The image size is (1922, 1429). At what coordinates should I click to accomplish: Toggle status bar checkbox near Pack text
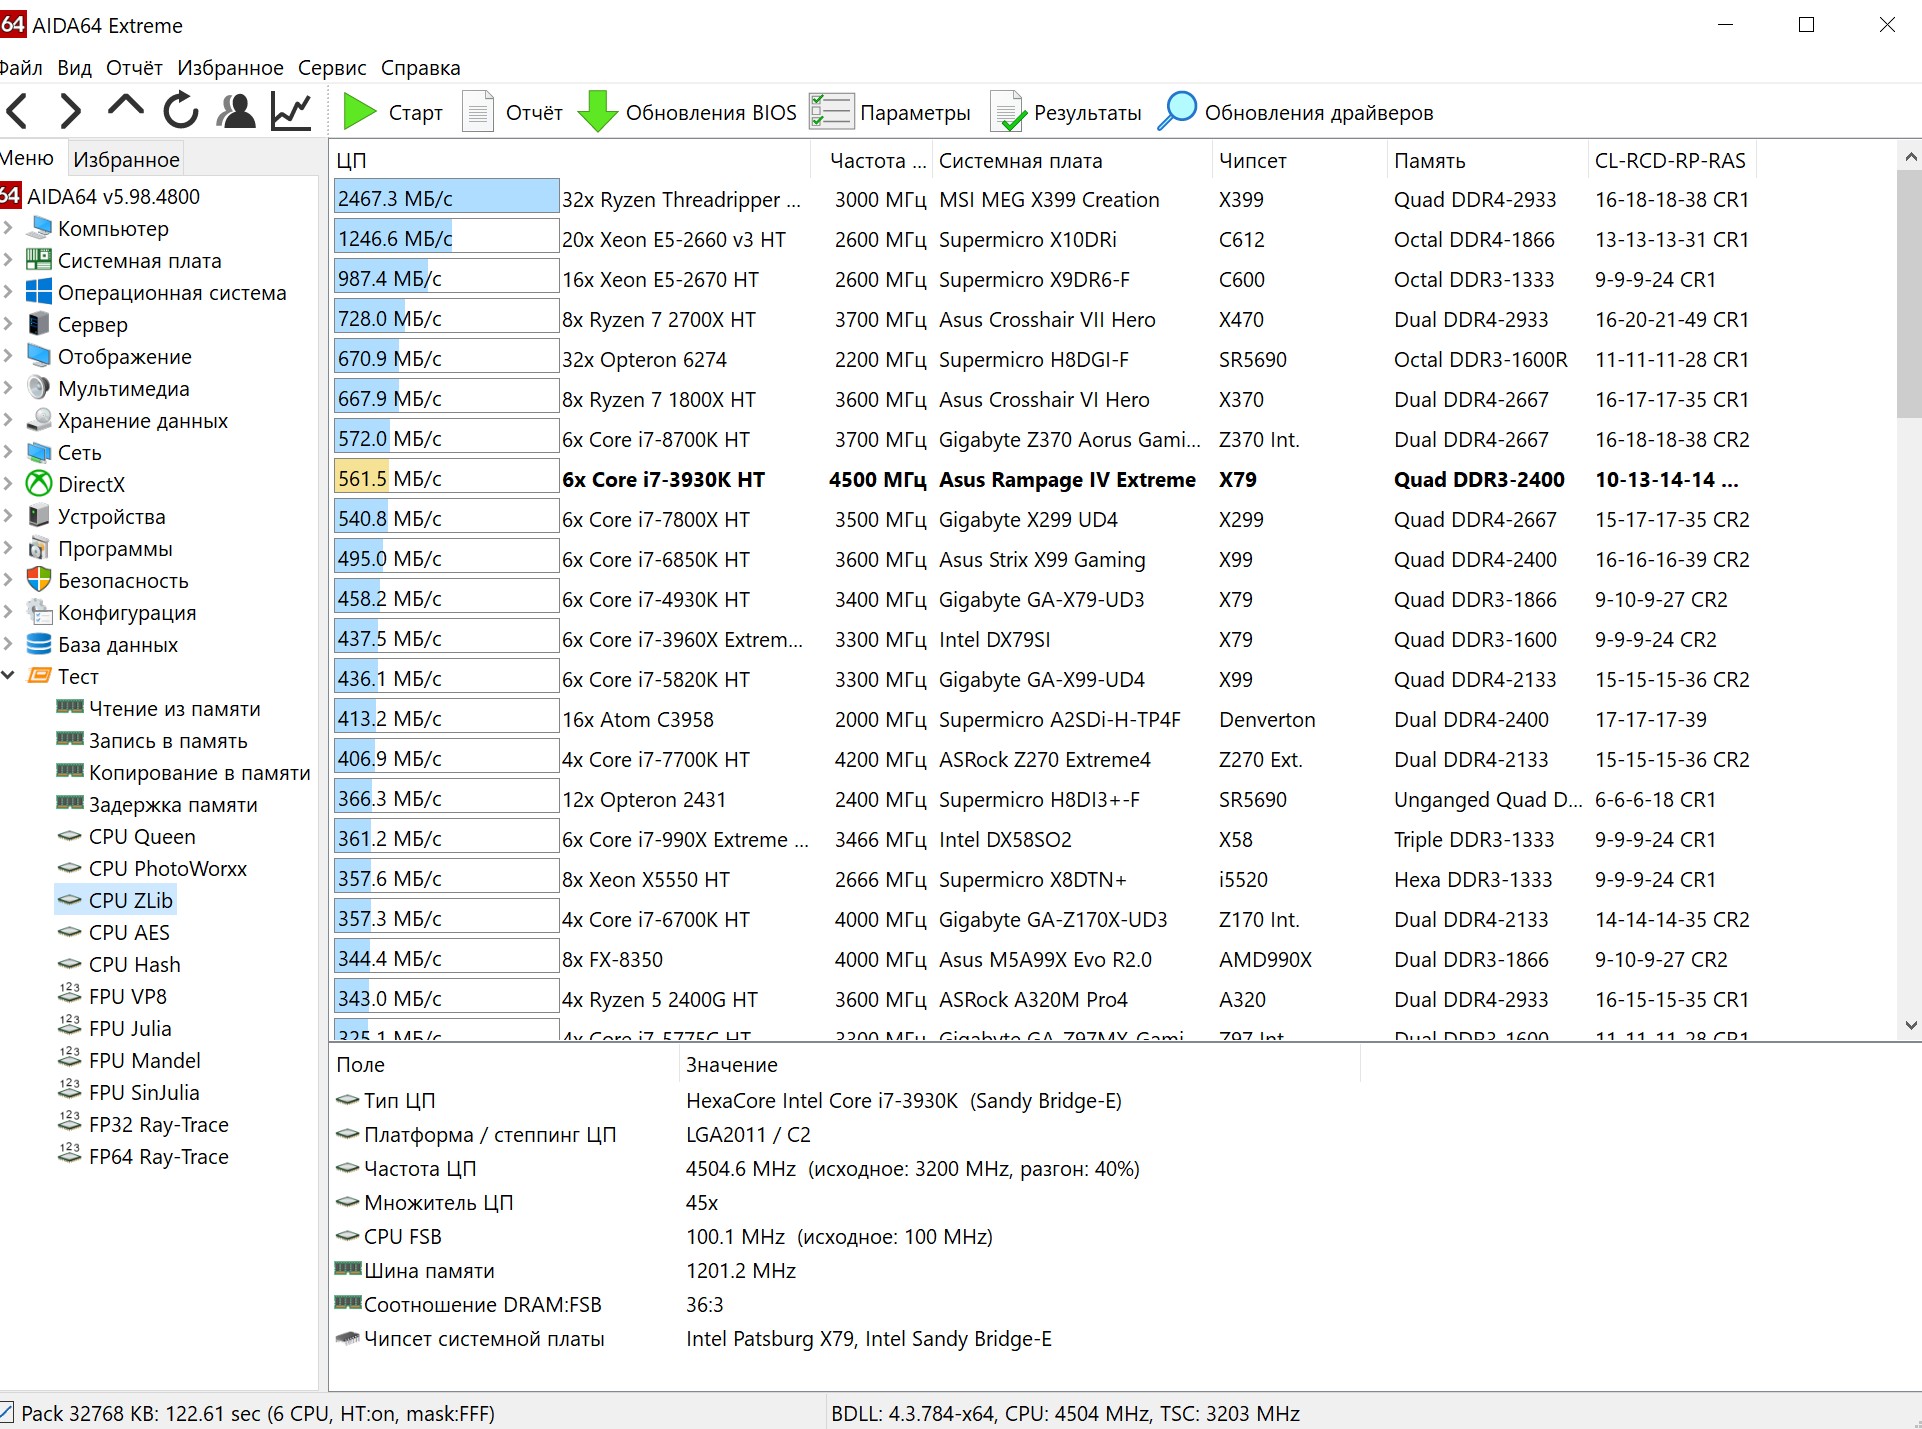pos(6,1413)
